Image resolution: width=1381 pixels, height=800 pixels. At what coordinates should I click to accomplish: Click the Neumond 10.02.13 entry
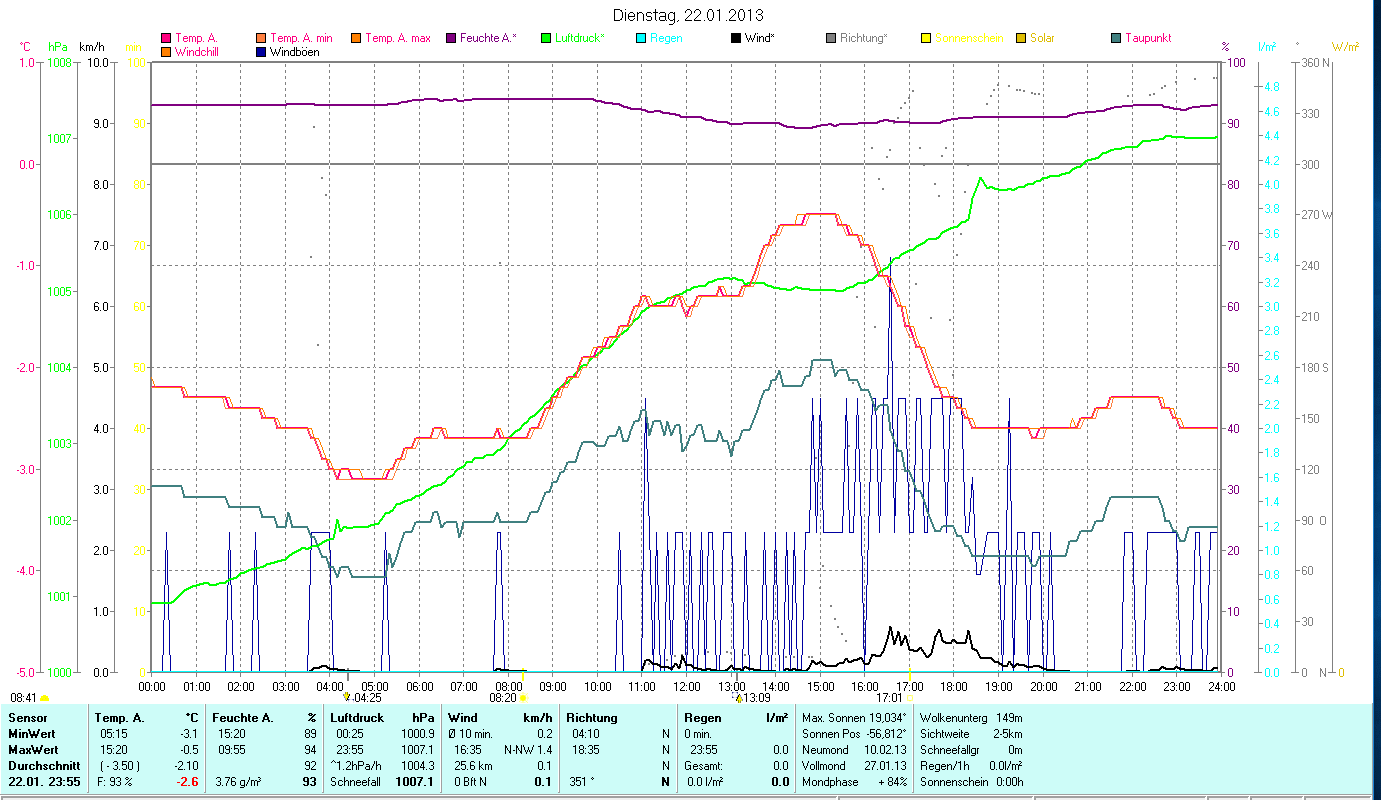855,750
